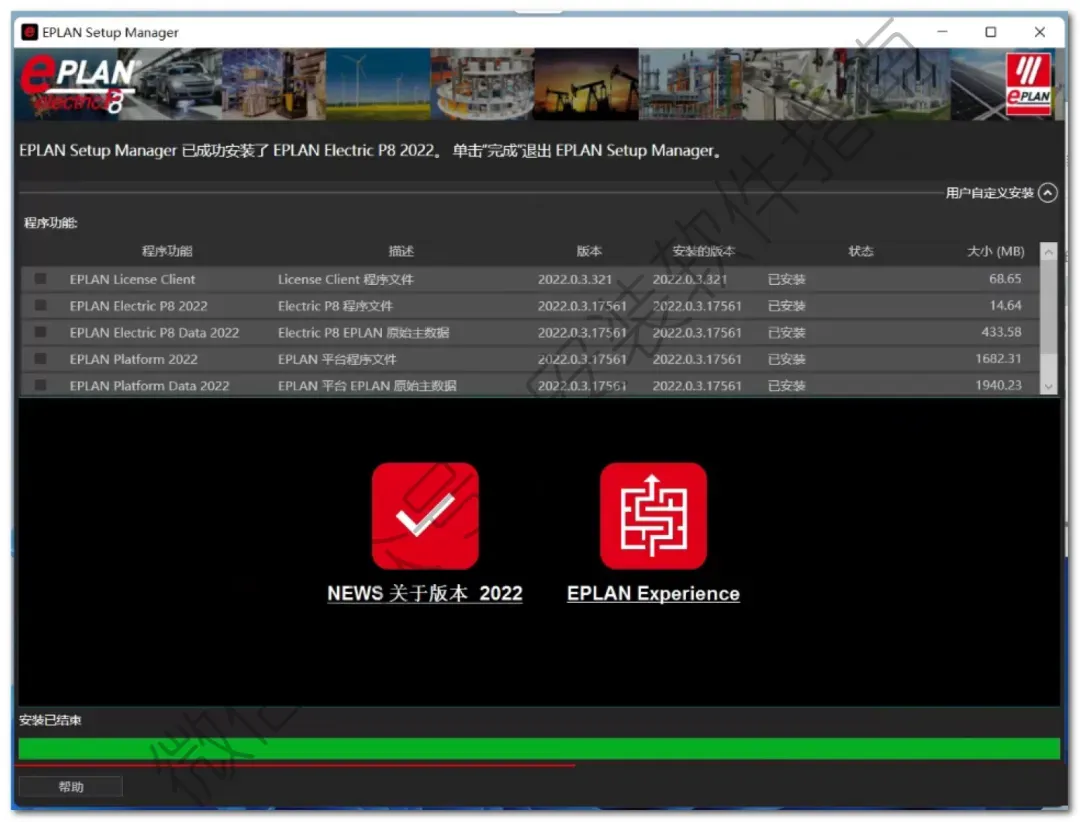Click size value 1682.31
The width and height of the screenshot is (1080, 822).
998,358
